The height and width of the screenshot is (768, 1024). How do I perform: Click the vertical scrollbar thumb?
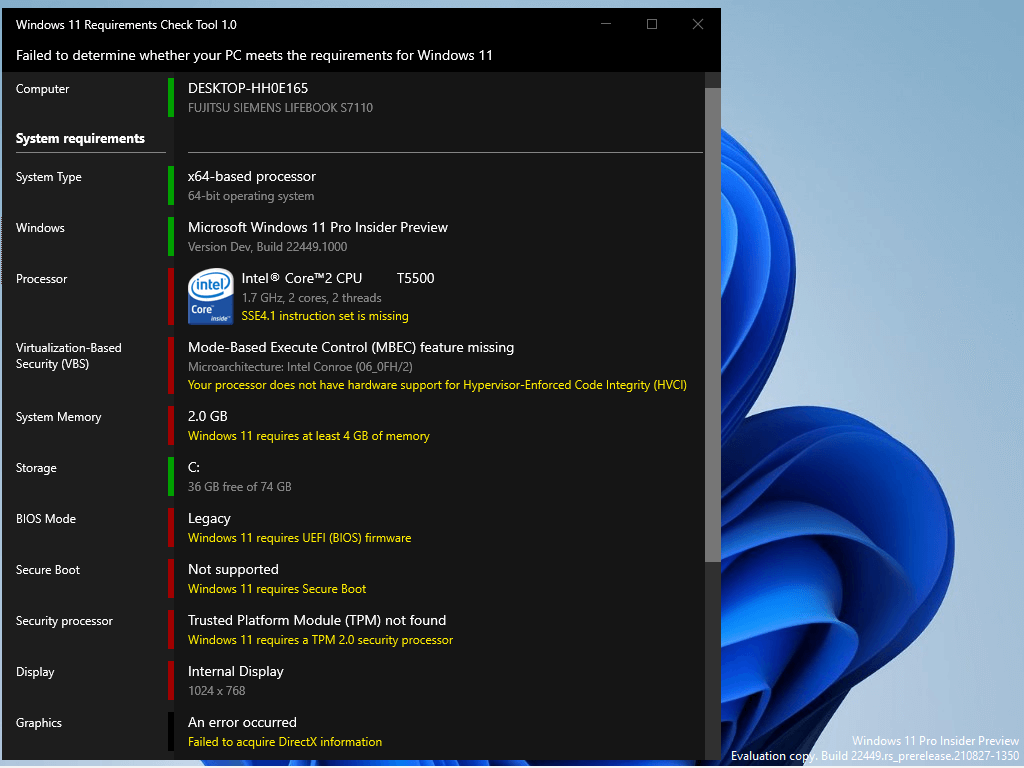[712, 325]
